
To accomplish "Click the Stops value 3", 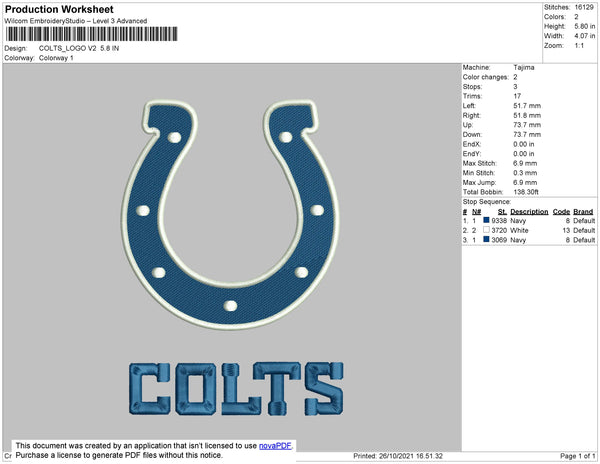I will pyautogui.click(x=515, y=87).
